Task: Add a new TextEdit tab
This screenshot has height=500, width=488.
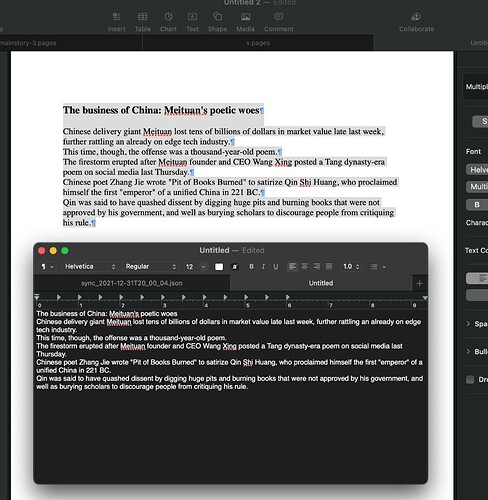Action: coord(419,283)
